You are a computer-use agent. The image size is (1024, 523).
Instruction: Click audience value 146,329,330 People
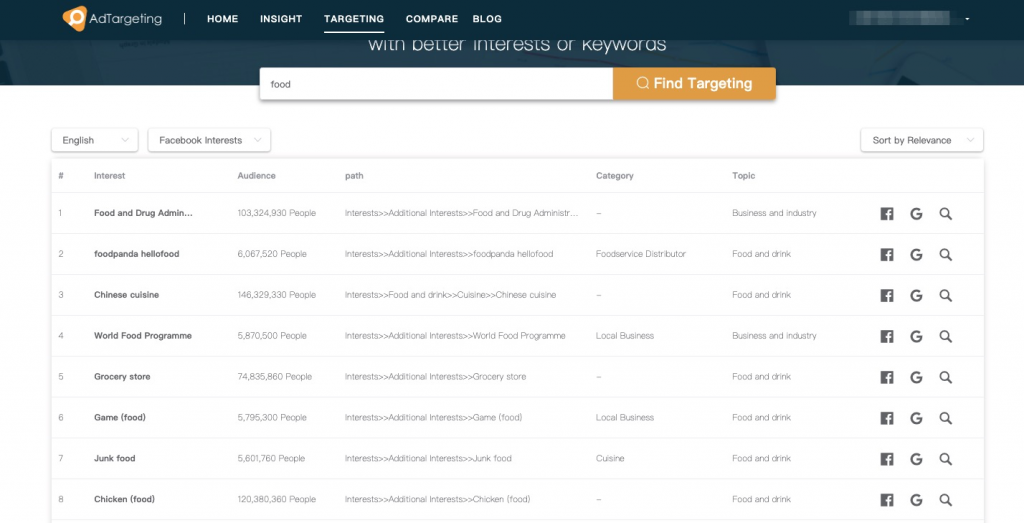click(x=277, y=294)
